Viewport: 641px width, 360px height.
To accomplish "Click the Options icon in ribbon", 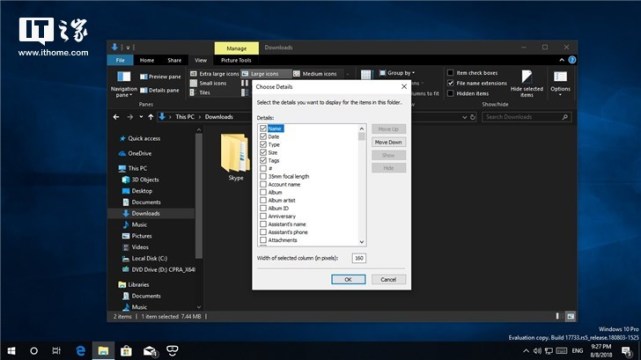I will (560, 76).
